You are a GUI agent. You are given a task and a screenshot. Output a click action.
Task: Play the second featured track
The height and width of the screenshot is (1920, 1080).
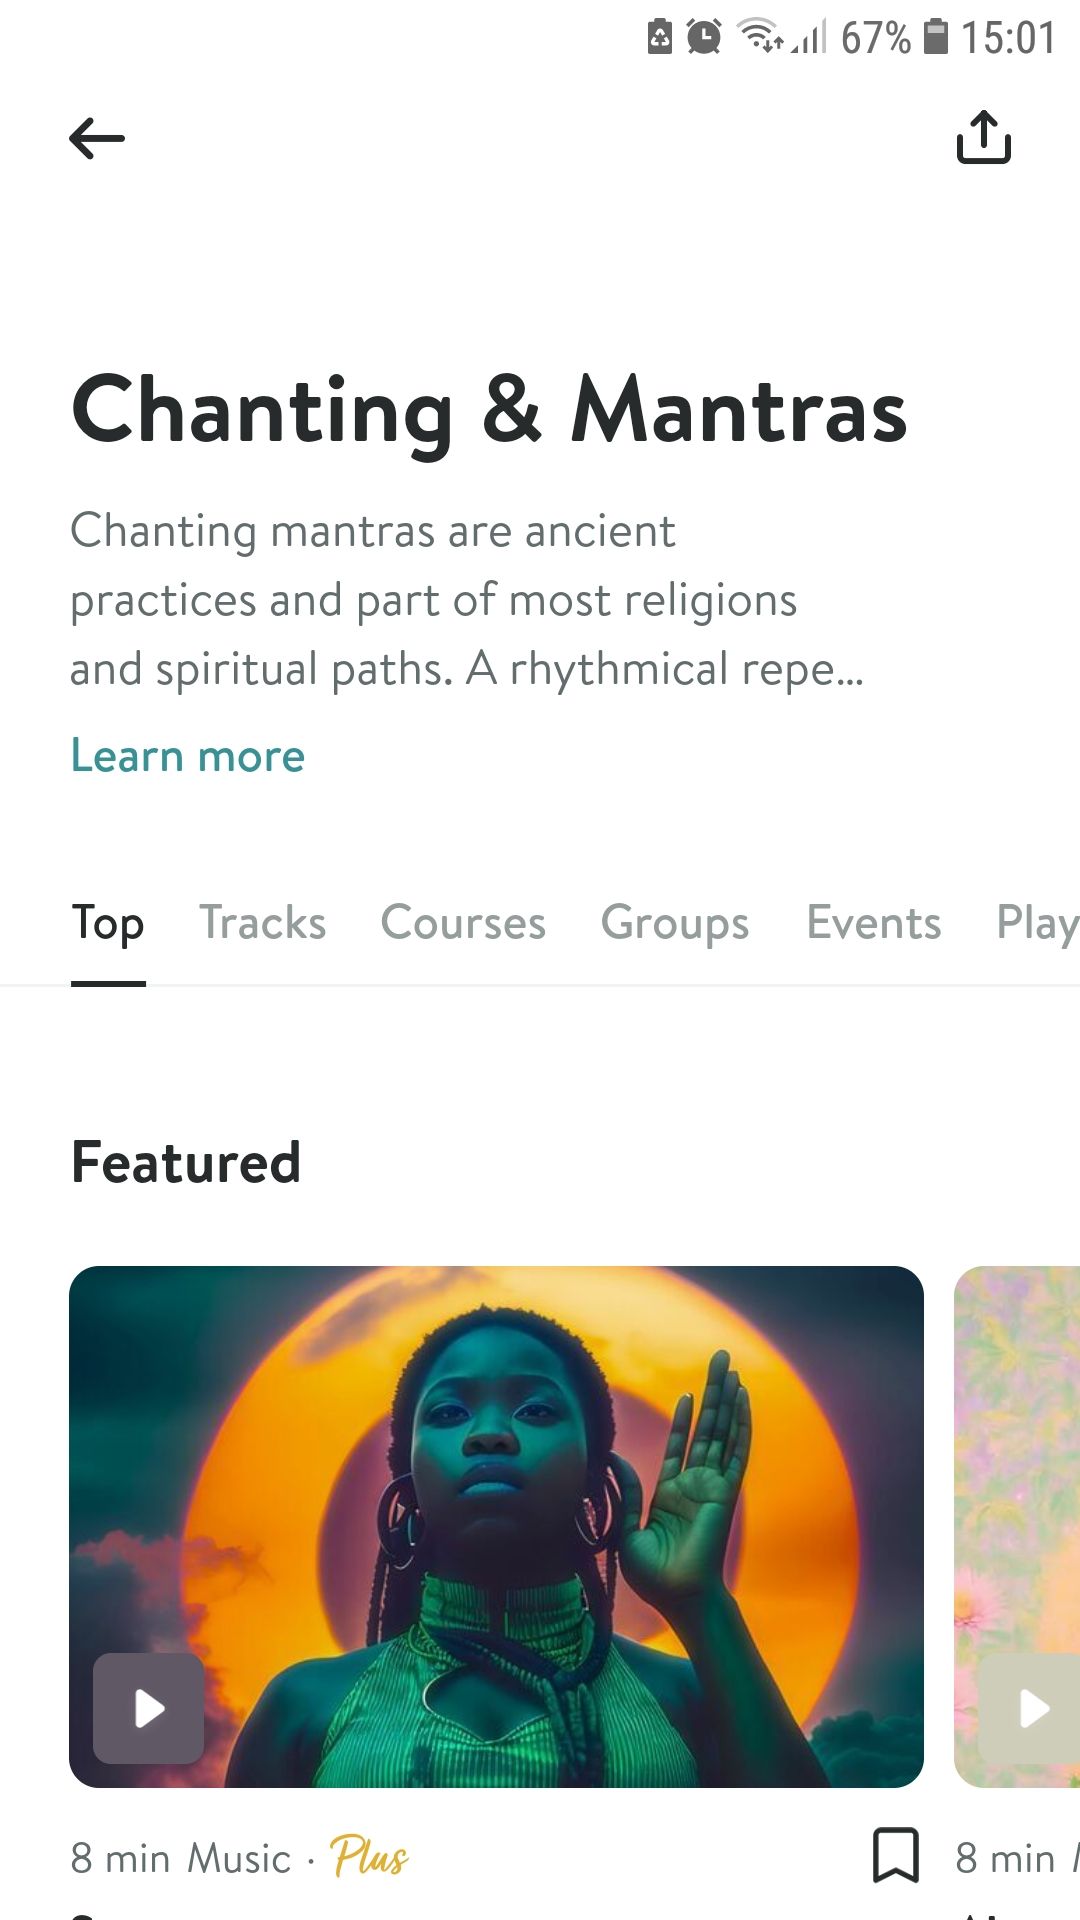coord(1032,1708)
